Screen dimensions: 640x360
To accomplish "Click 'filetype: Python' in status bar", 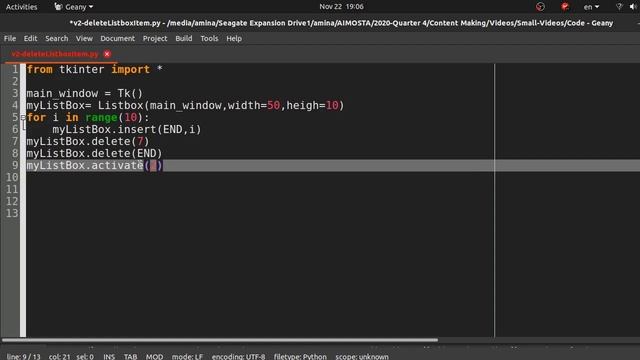I will pyautogui.click(x=300, y=356).
